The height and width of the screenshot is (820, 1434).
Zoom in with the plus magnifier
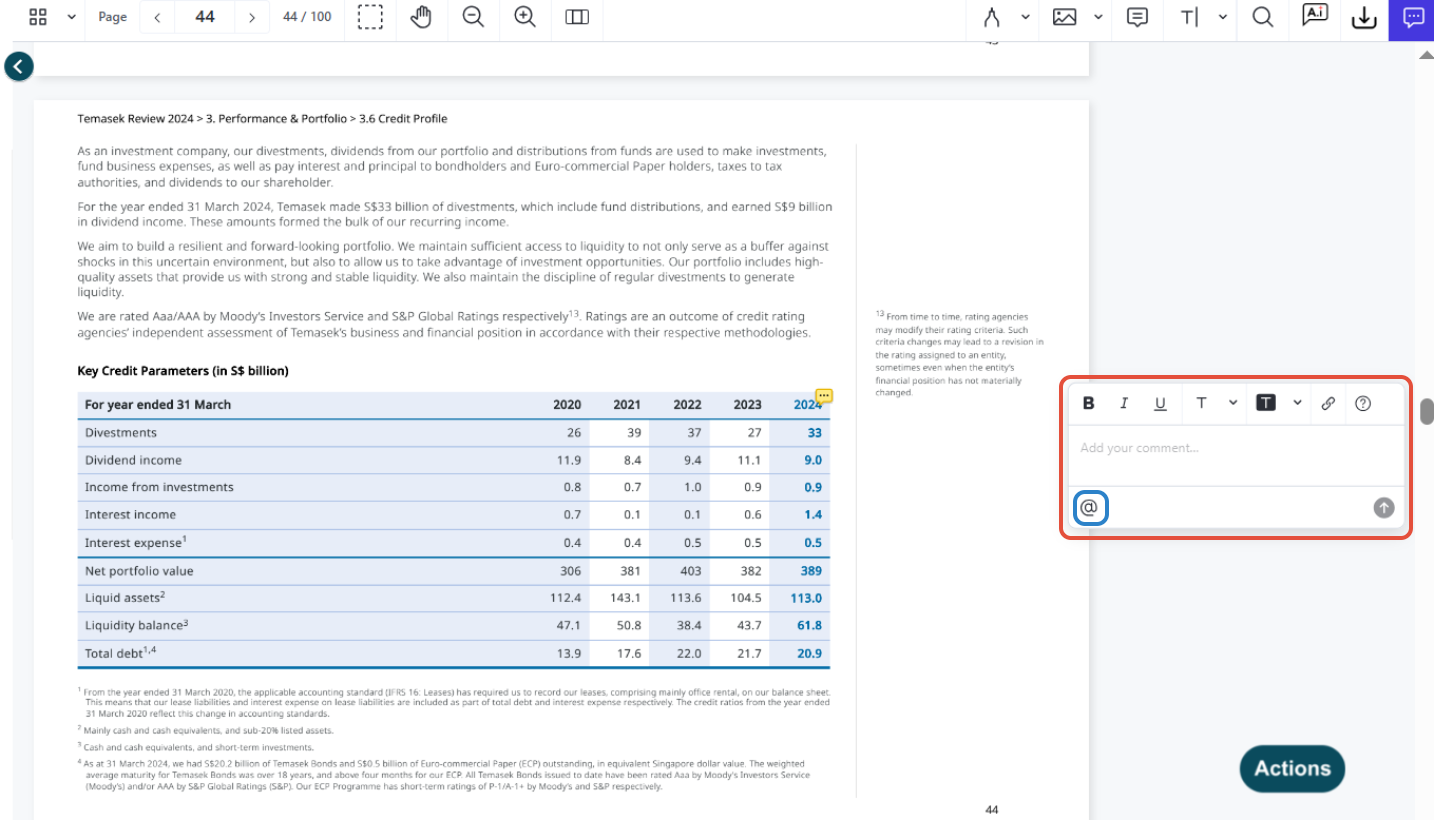click(525, 17)
